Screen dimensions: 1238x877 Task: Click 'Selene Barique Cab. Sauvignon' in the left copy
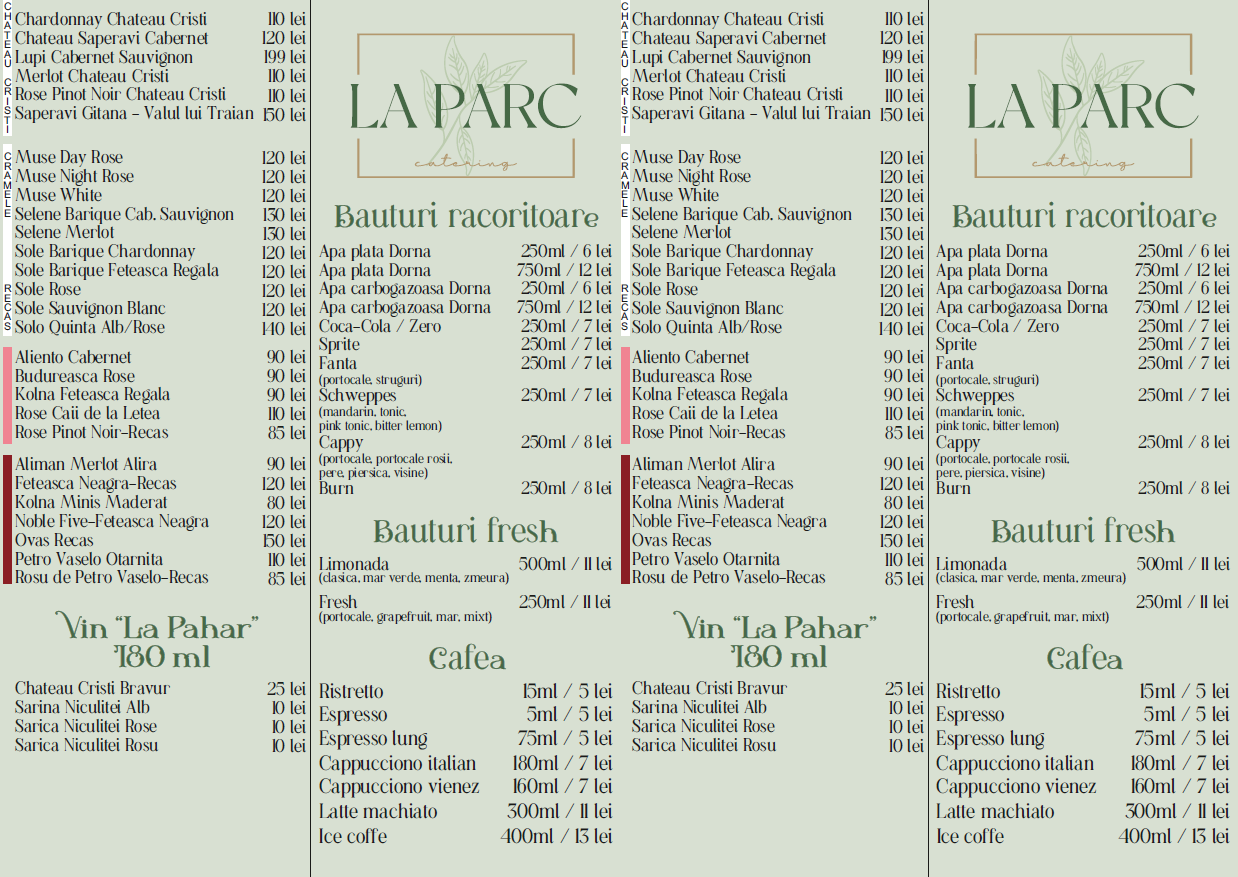124,214
